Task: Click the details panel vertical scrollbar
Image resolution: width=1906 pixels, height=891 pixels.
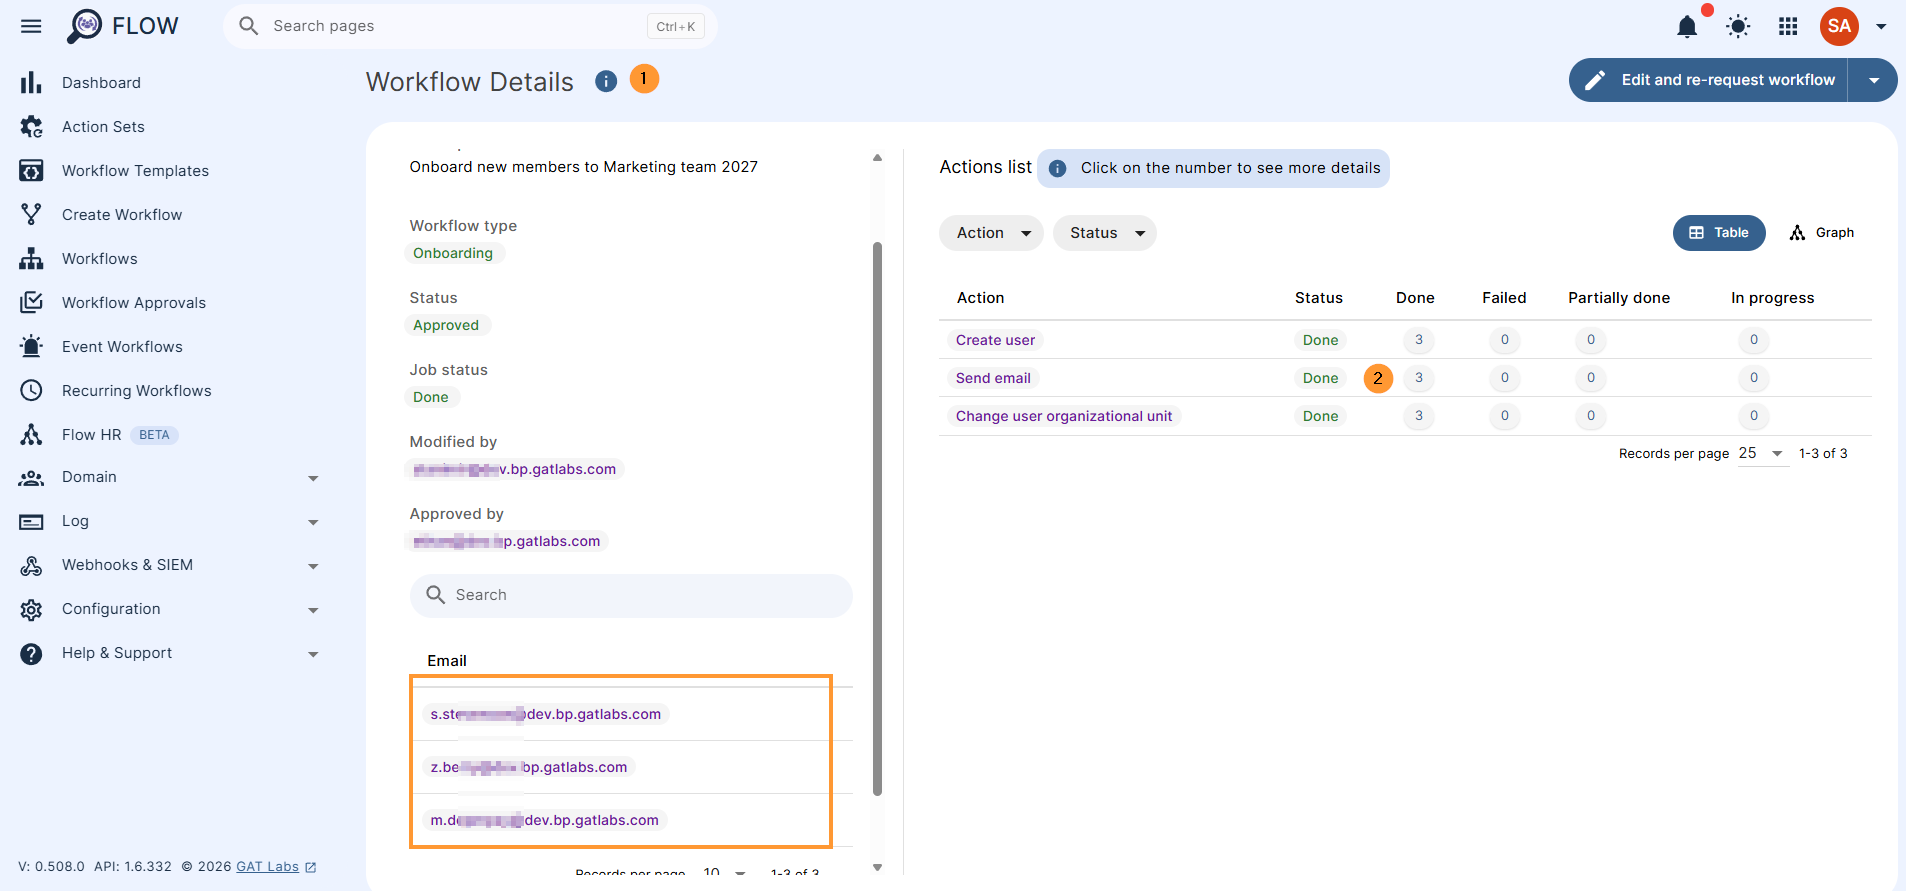Action: 877,518
